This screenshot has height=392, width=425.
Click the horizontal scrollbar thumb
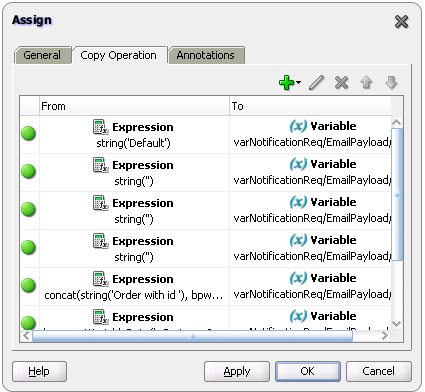pos(192,336)
